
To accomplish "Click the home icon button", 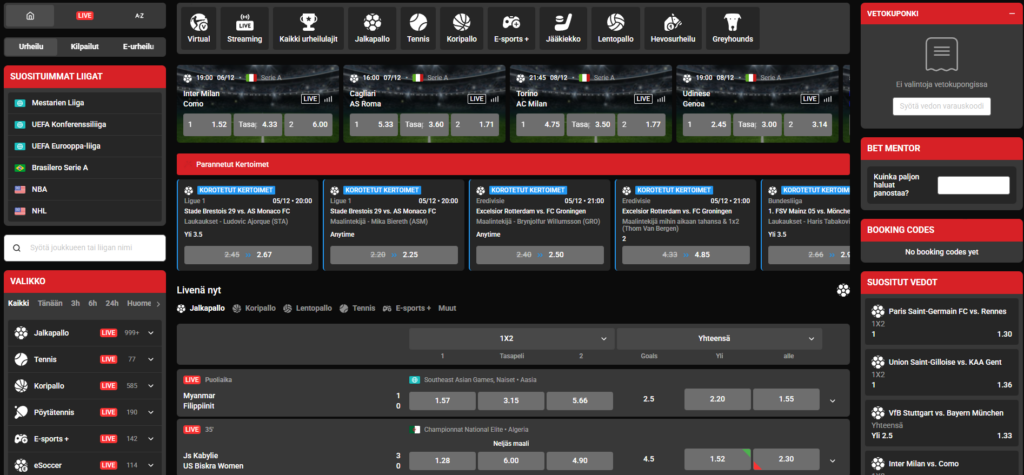I will click(x=31, y=17).
